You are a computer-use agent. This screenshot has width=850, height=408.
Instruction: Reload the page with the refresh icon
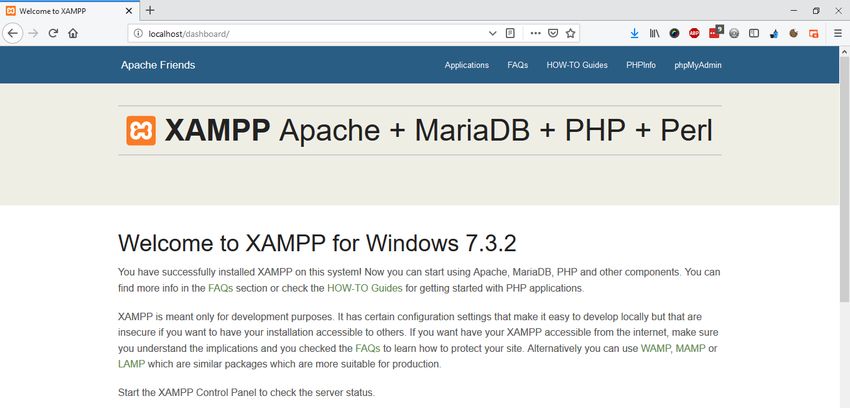[53, 33]
